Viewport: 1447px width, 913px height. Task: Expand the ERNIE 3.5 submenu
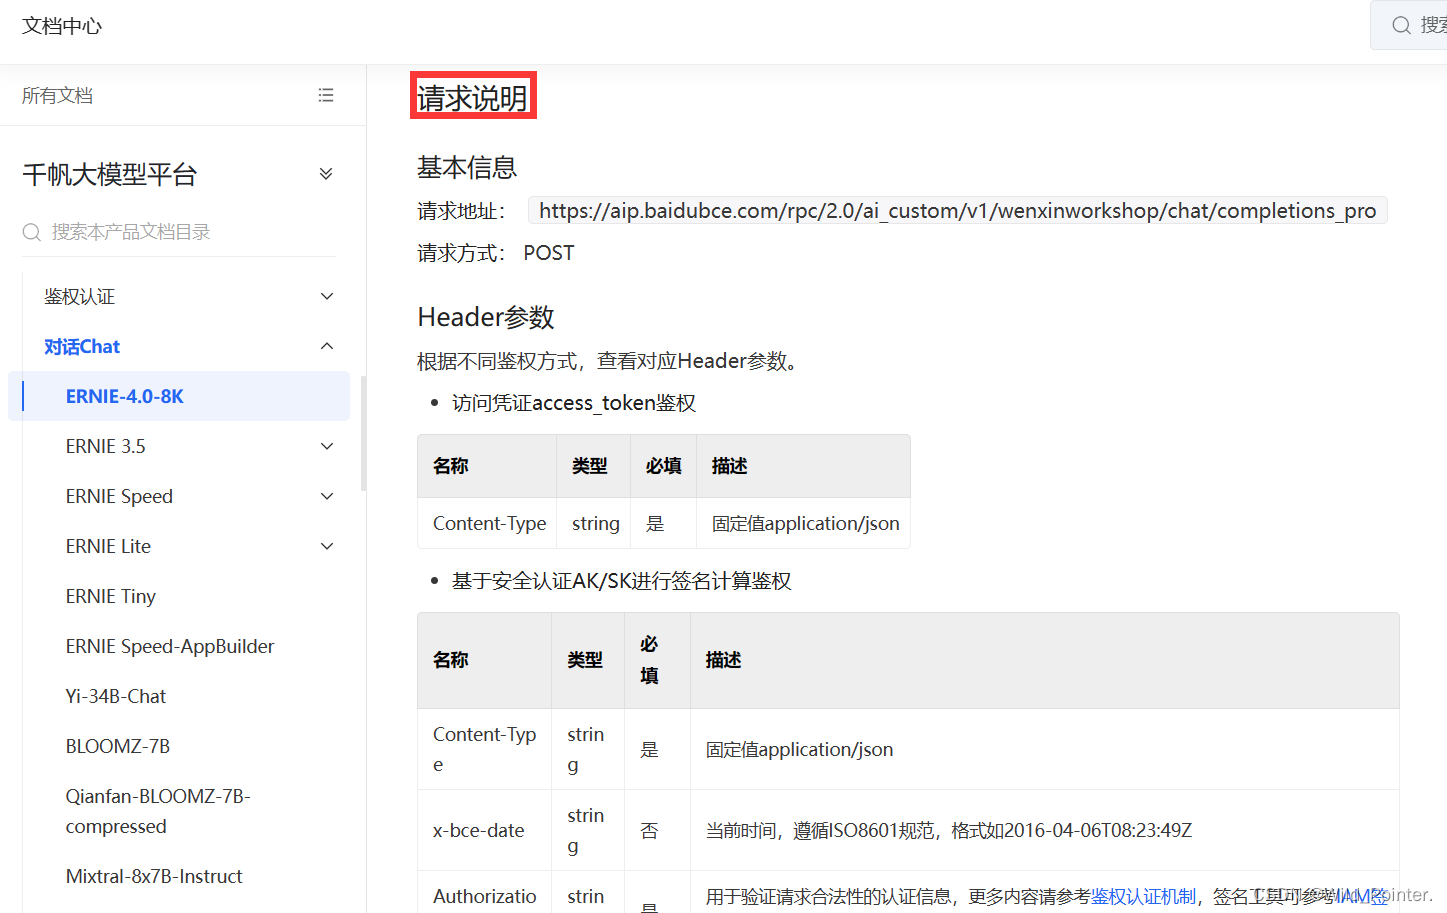click(x=326, y=446)
